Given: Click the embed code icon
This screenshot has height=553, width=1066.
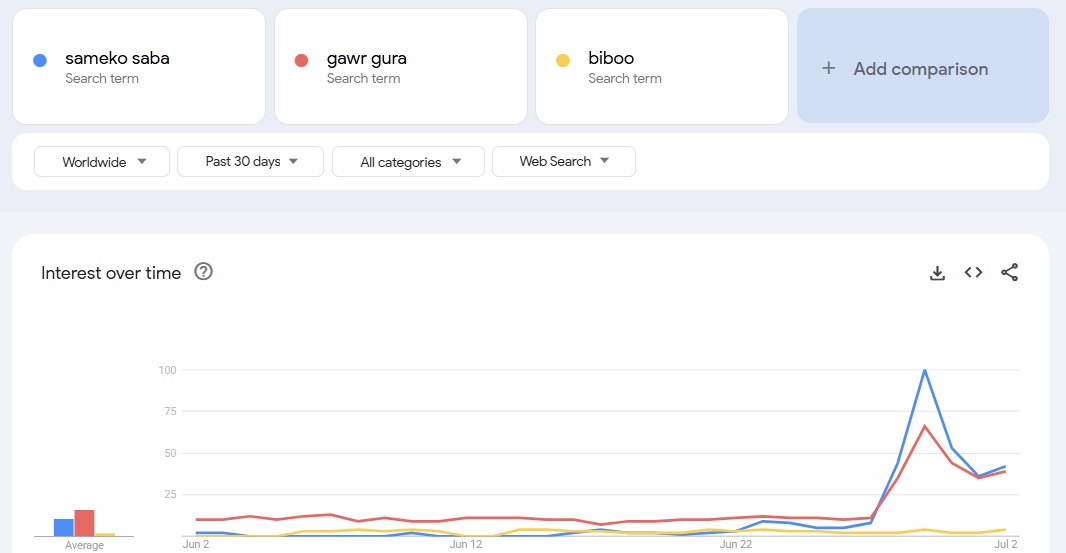Looking at the screenshot, I should pos(973,272).
